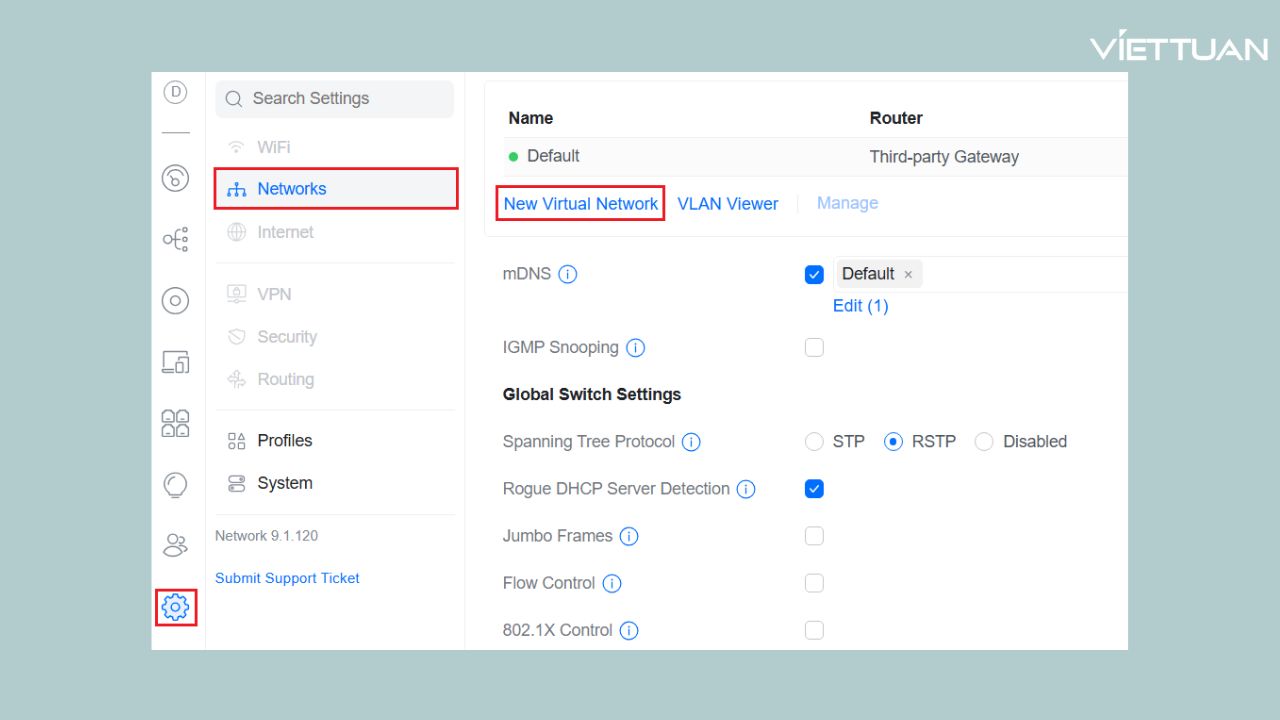This screenshot has height=720, width=1280.
Task: Click the info icon next to Jumbo Frames
Action: pos(629,536)
